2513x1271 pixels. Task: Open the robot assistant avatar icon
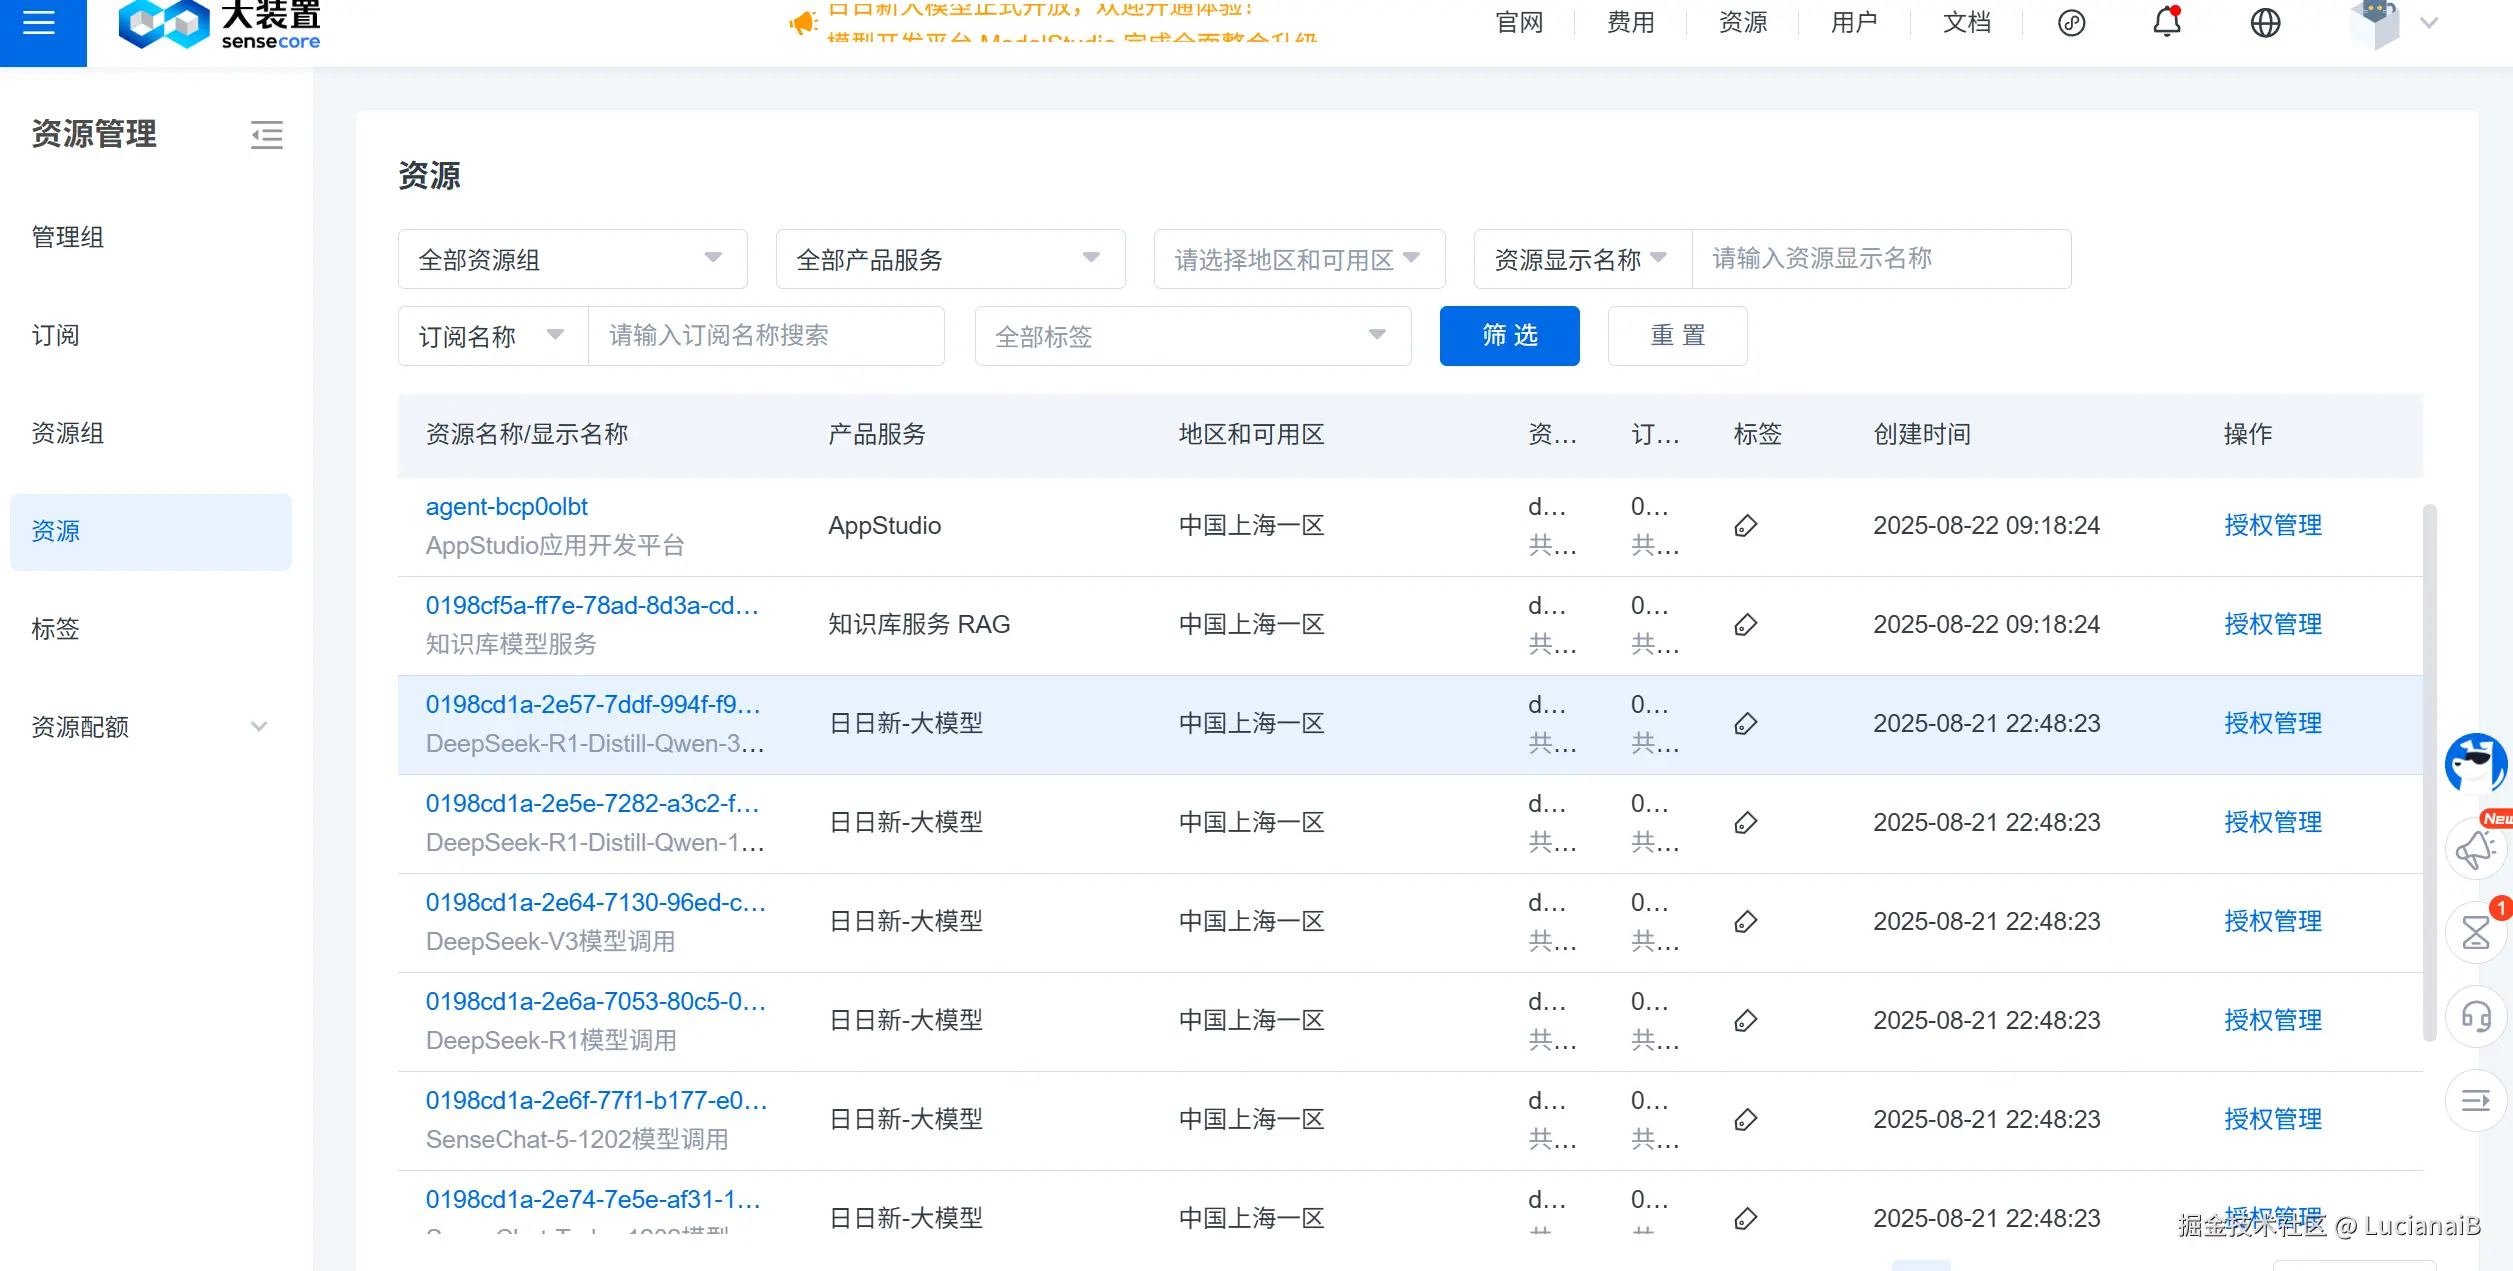(2475, 765)
